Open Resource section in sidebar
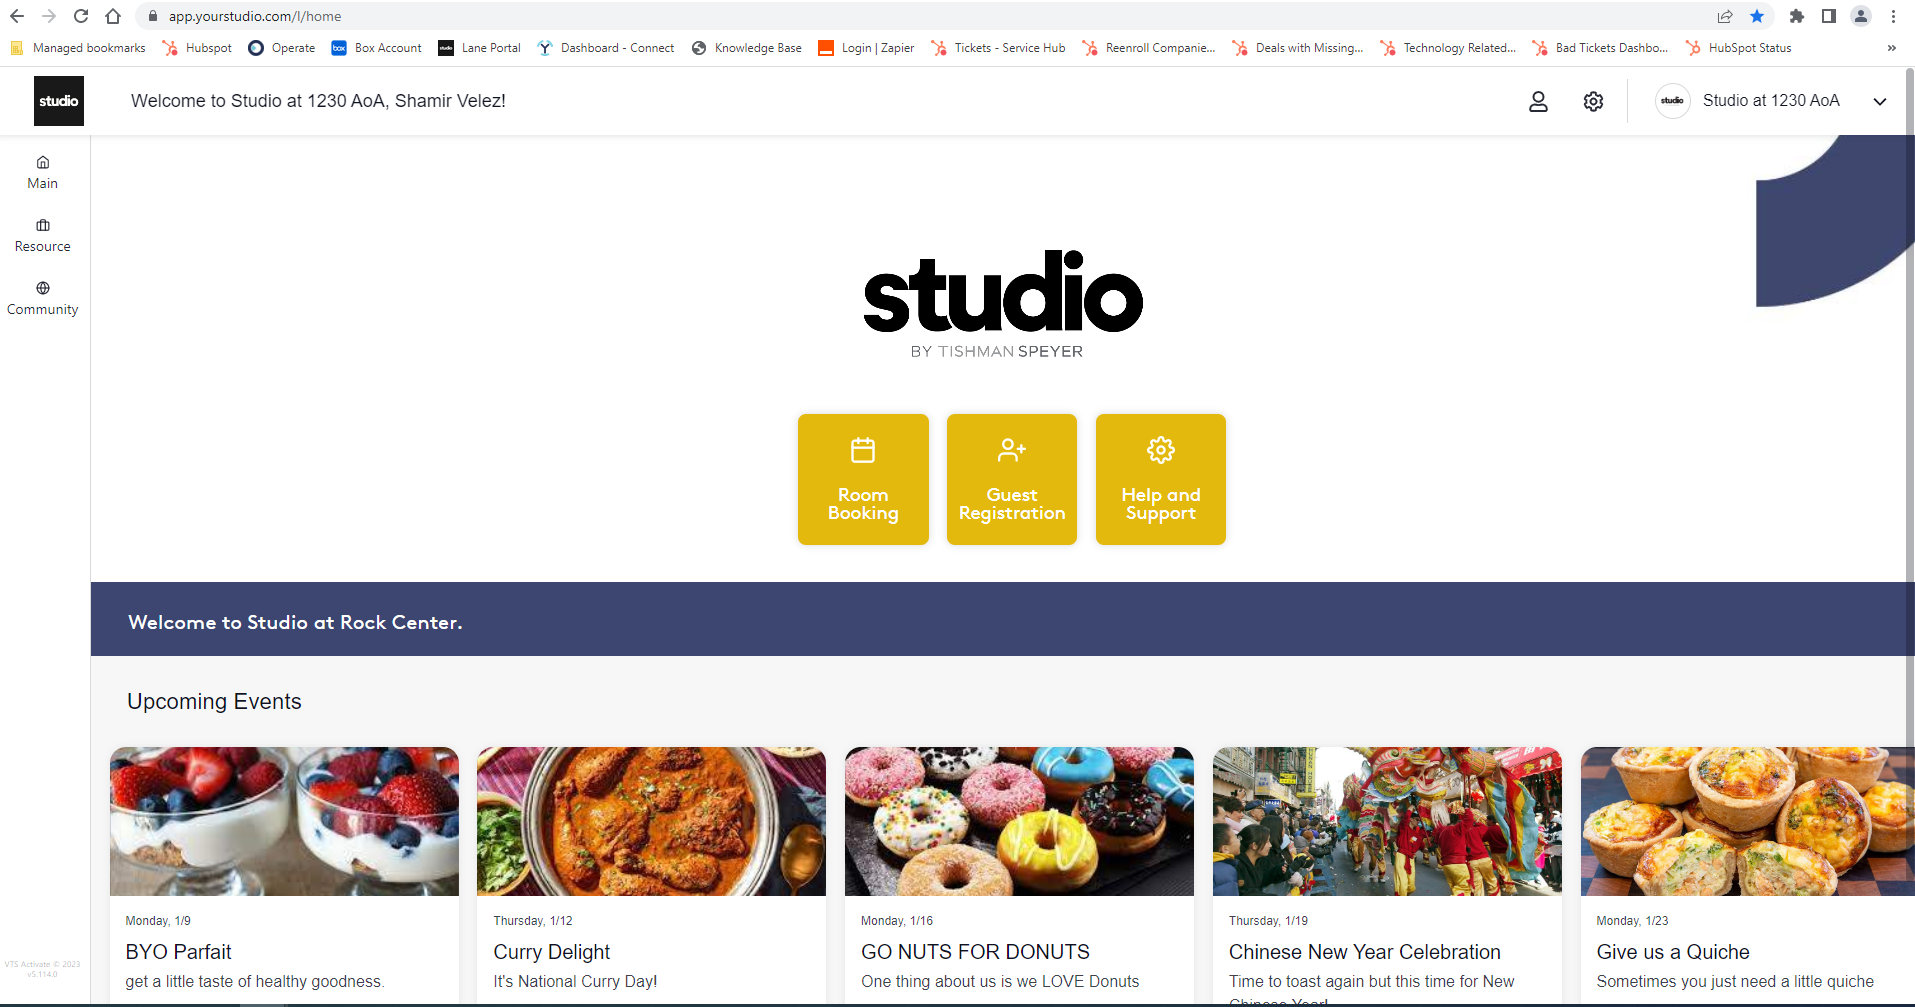 pyautogui.click(x=42, y=235)
